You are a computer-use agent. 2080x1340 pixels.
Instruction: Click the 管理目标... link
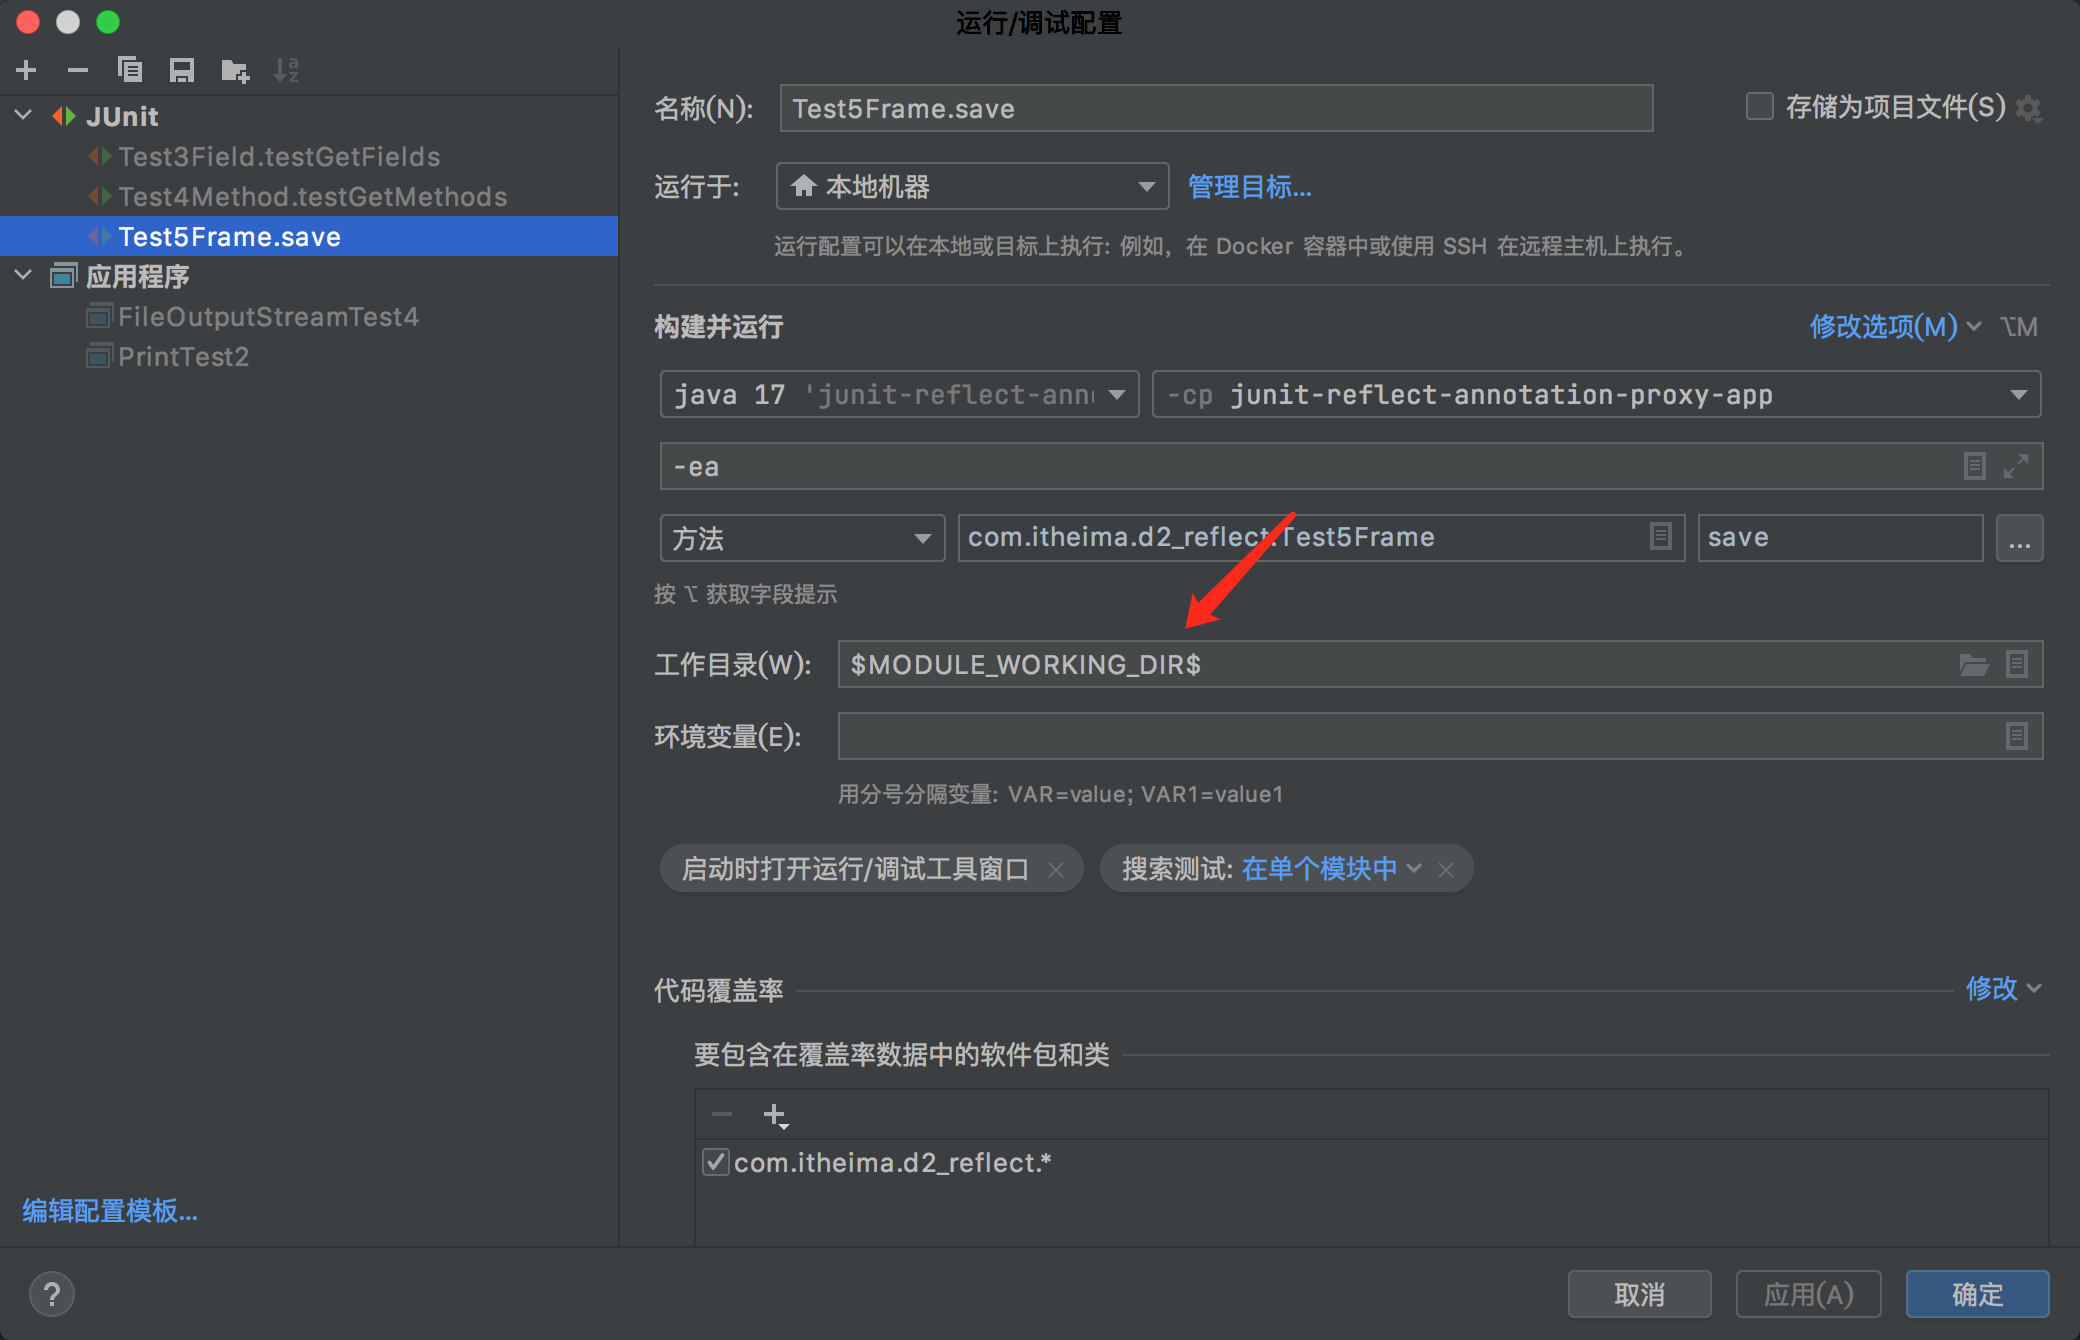(x=1249, y=187)
